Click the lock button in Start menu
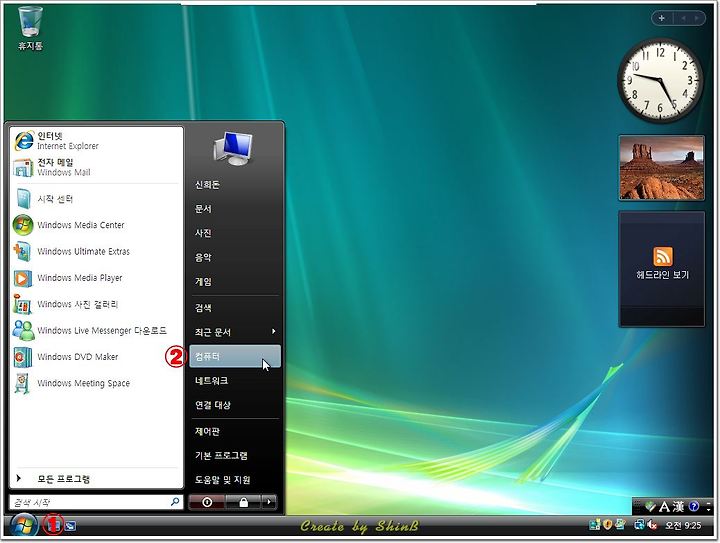Viewport: 720px width, 543px height. tap(243, 502)
